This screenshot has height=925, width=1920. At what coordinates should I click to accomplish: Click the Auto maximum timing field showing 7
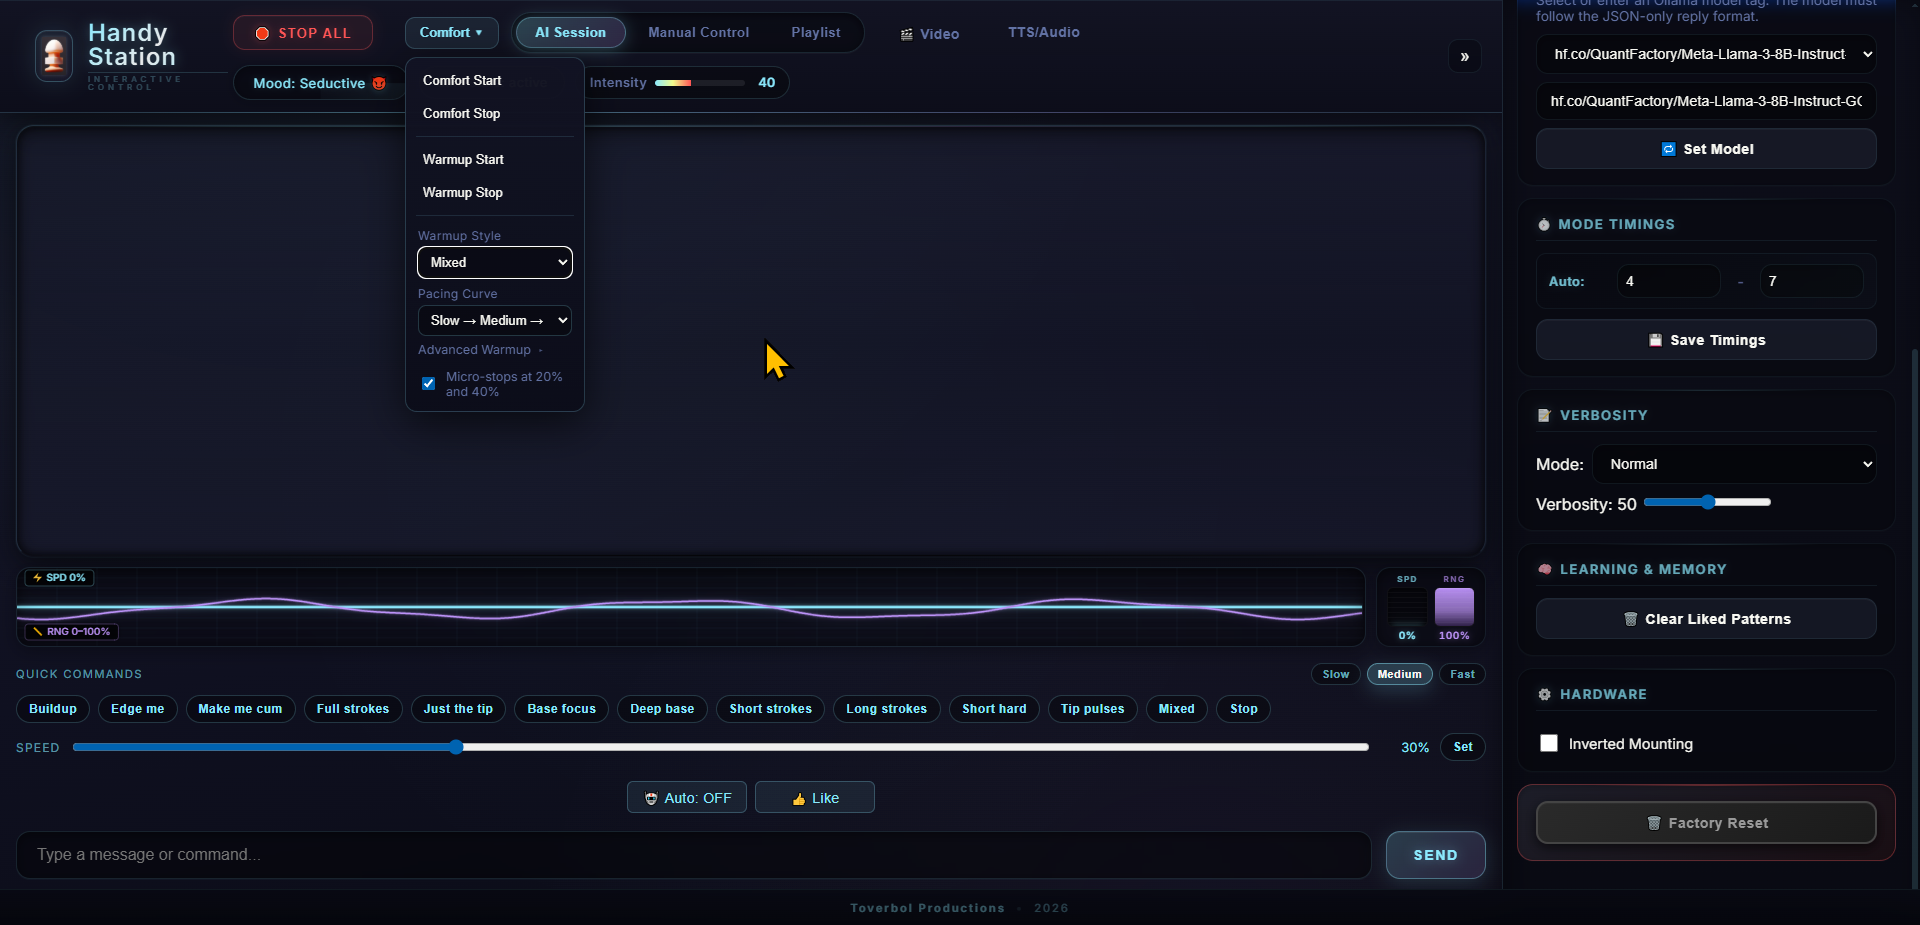tap(1811, 281)
